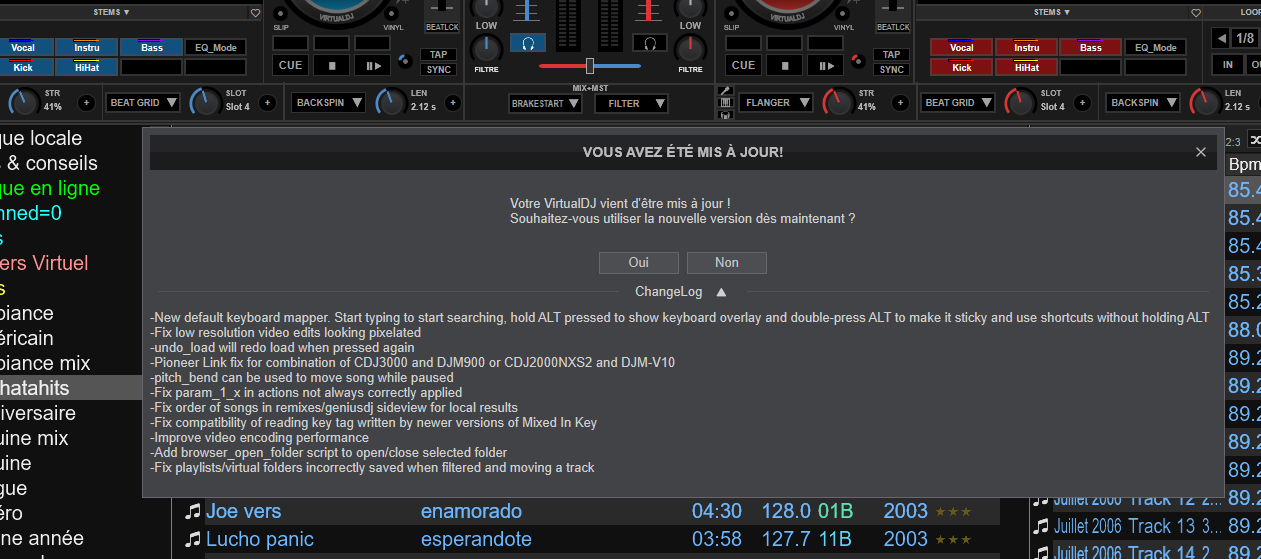
Task: Click the music note icon for Juillet 2006 Track 13
Action: pyautogui.click(x=1041, y=526)
